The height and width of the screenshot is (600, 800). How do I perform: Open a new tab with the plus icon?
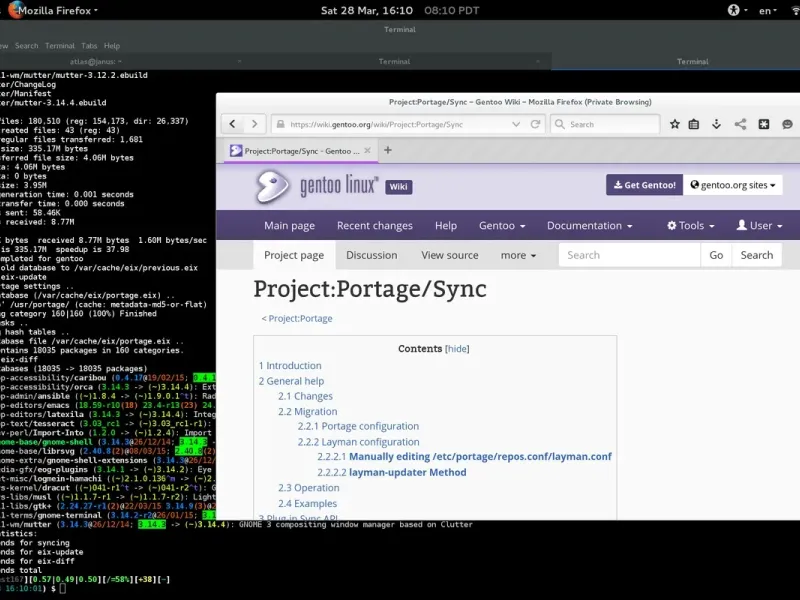click(388, 150)
